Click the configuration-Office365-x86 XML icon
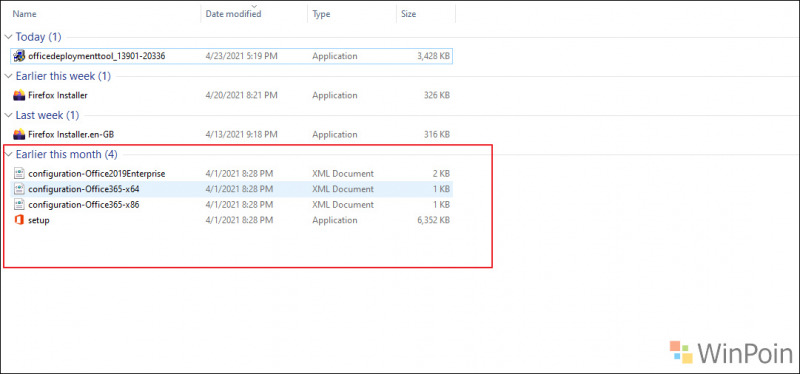Screen dimensions: 800x374 tap(19, 205)
